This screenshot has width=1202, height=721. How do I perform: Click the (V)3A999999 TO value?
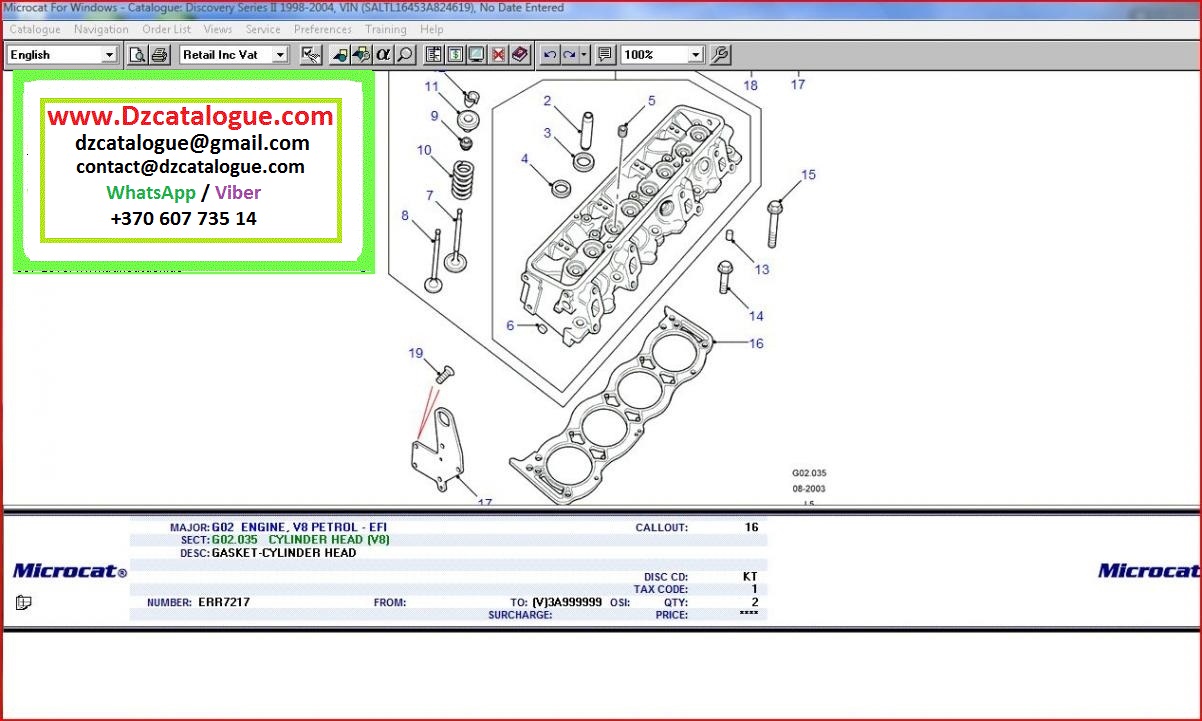coord(566,602)
